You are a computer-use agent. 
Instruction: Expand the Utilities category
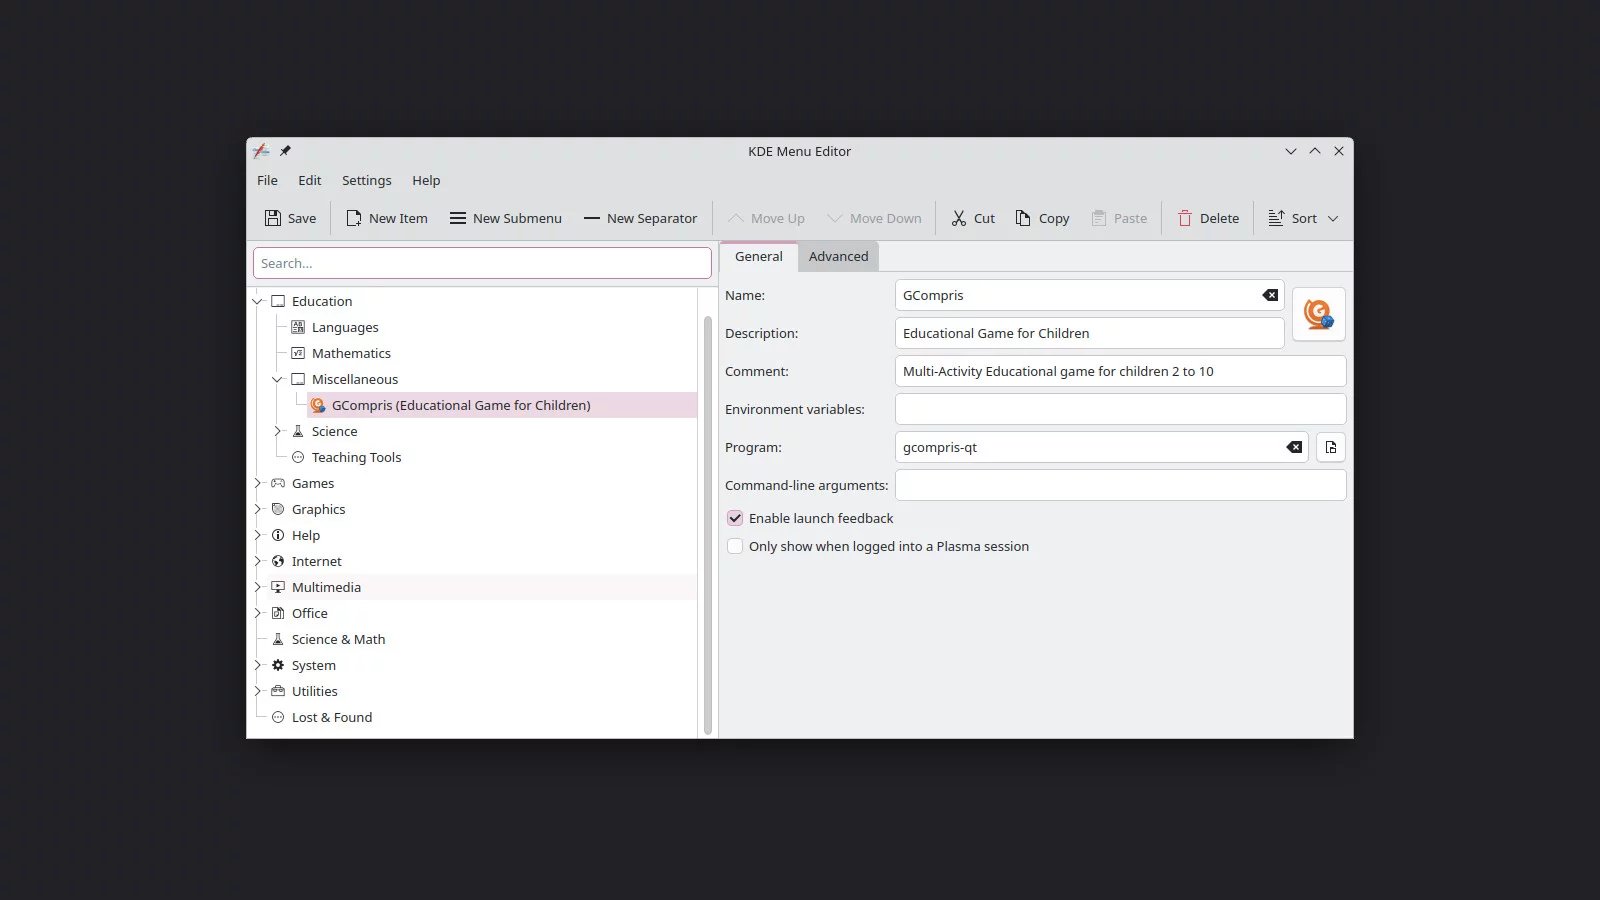point(258,691)
